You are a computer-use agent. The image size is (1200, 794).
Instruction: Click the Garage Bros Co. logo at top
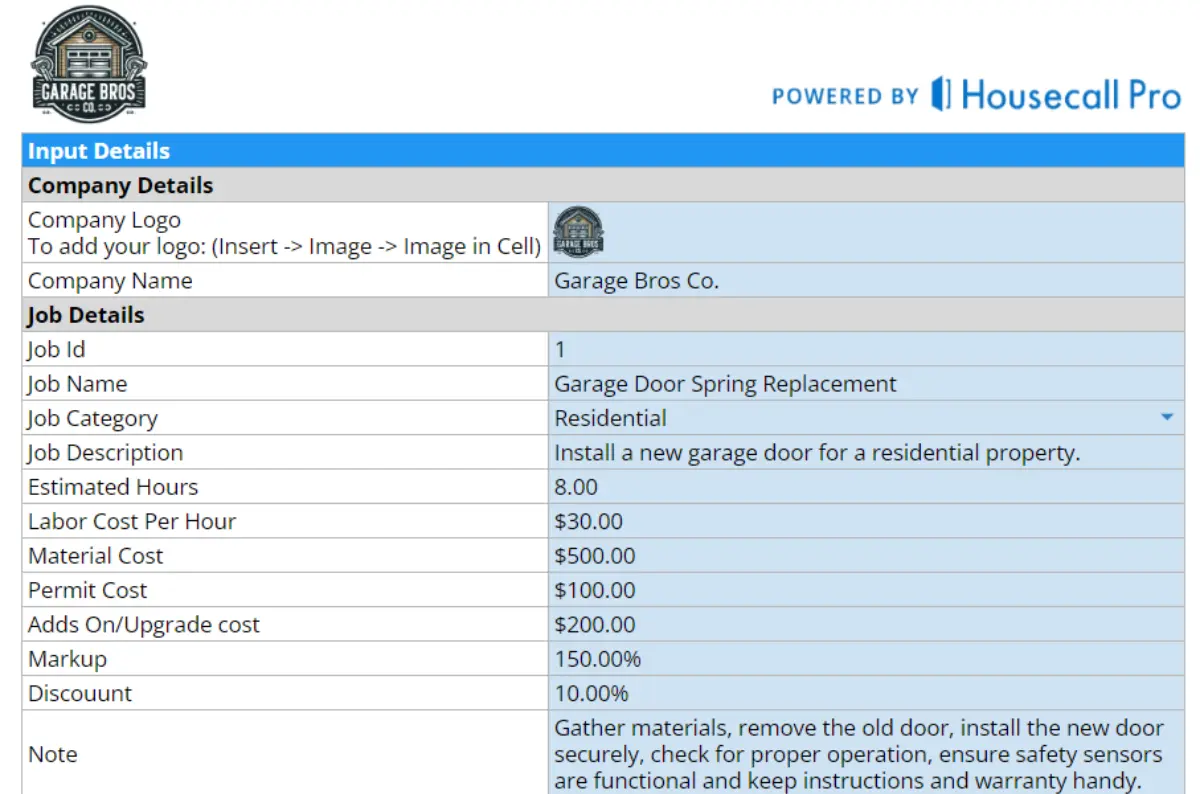click(x=89, y=62)
